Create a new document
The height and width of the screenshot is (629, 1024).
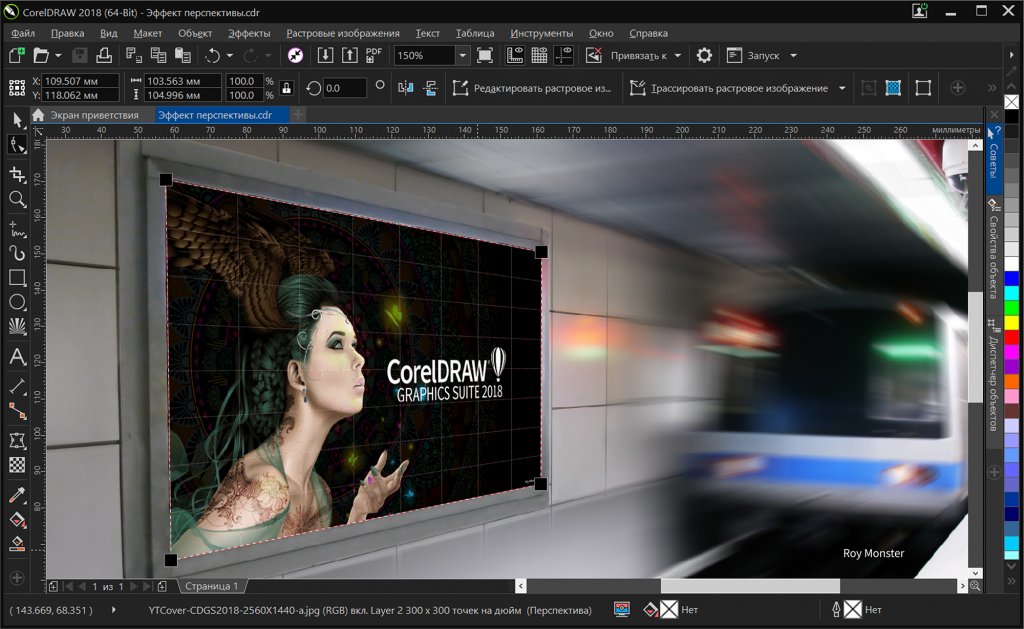[16, 56]
